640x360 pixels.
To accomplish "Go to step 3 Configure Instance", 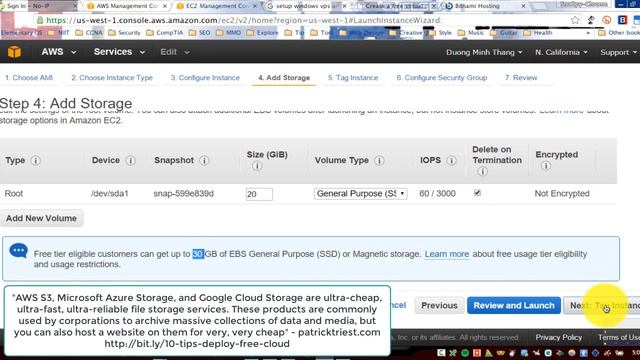I will click(x=205, y=78).
